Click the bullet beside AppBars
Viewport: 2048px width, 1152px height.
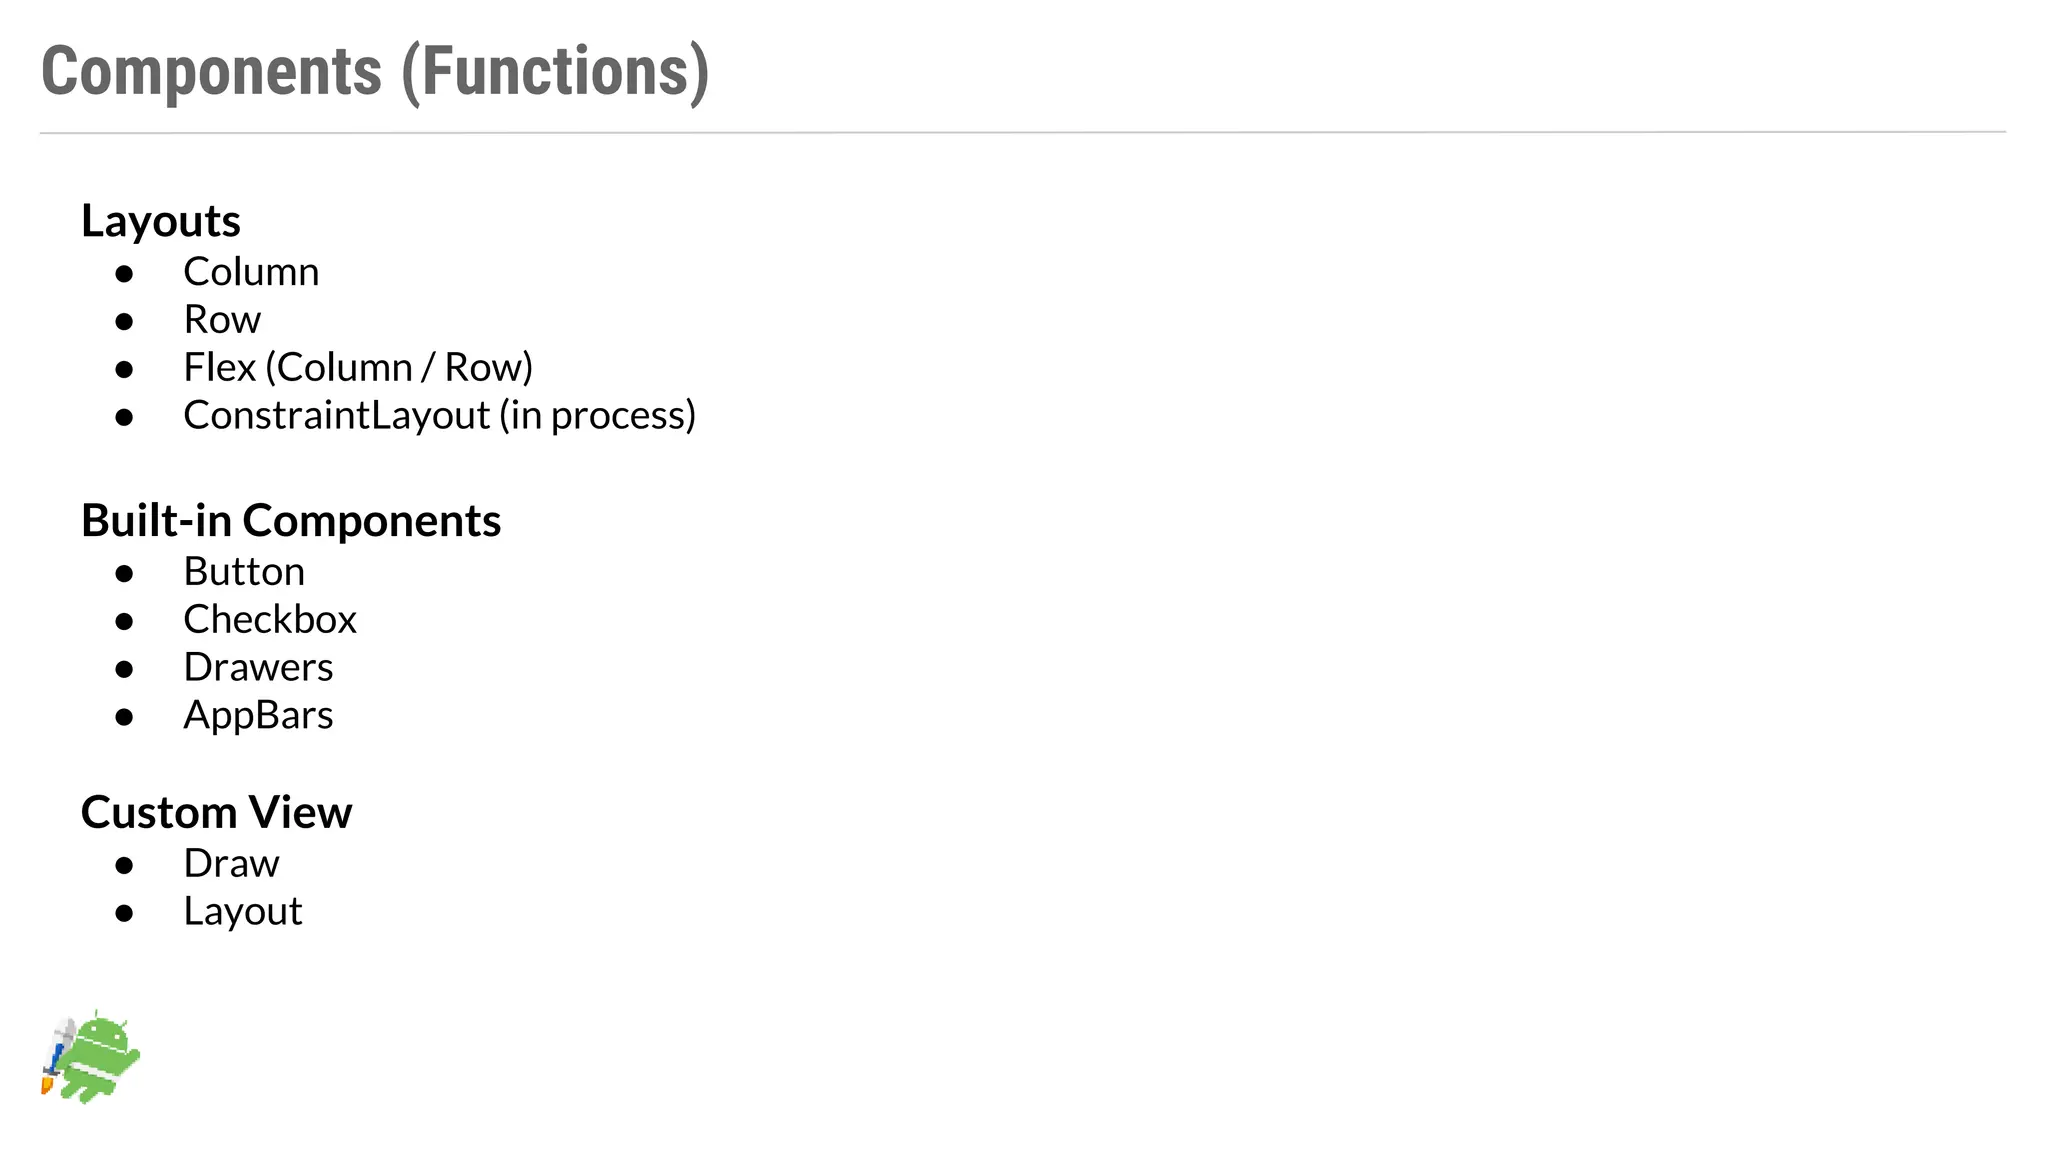click(124, 718)
